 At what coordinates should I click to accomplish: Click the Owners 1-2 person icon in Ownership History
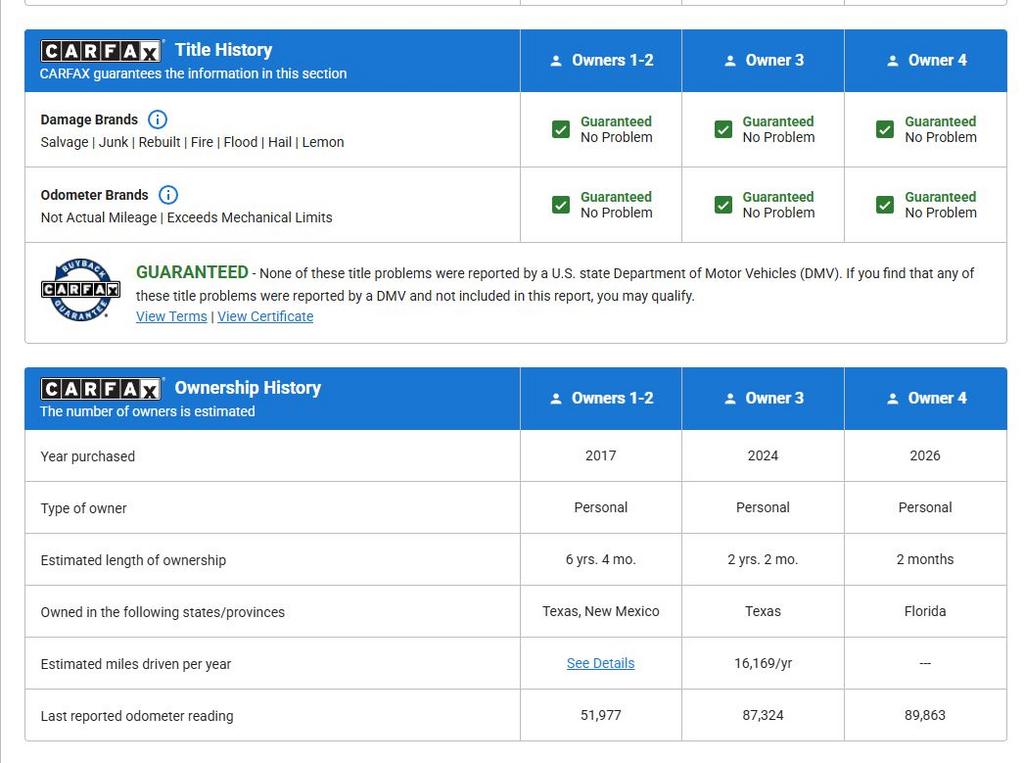556,398
